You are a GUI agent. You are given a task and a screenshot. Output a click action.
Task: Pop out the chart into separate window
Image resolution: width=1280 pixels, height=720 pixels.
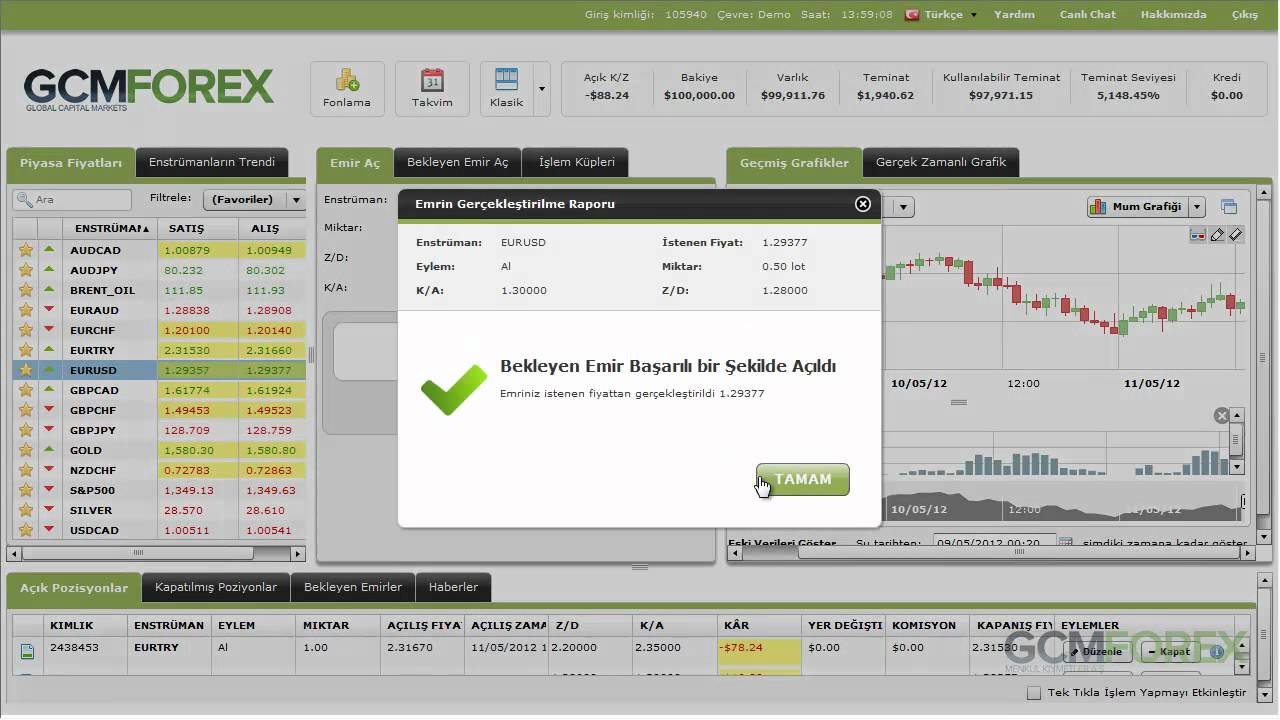pyautogui.click(x=1229, y=207)
